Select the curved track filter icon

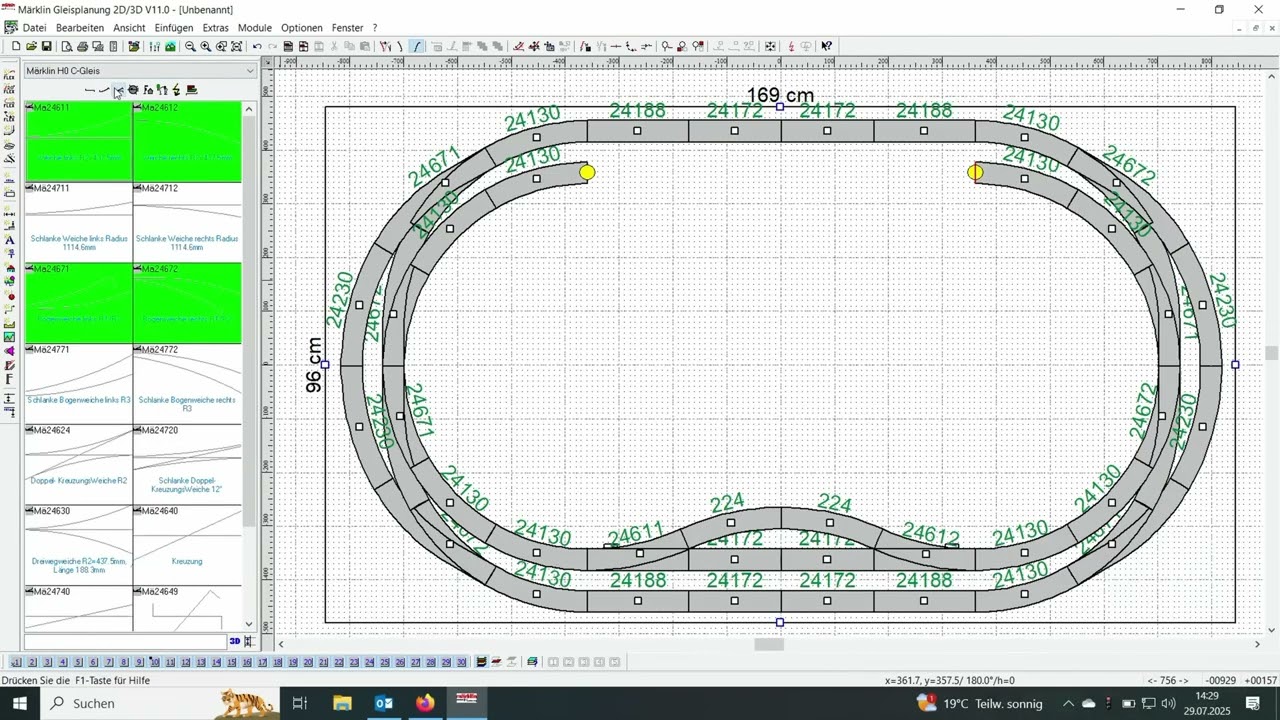click(104, 90)
